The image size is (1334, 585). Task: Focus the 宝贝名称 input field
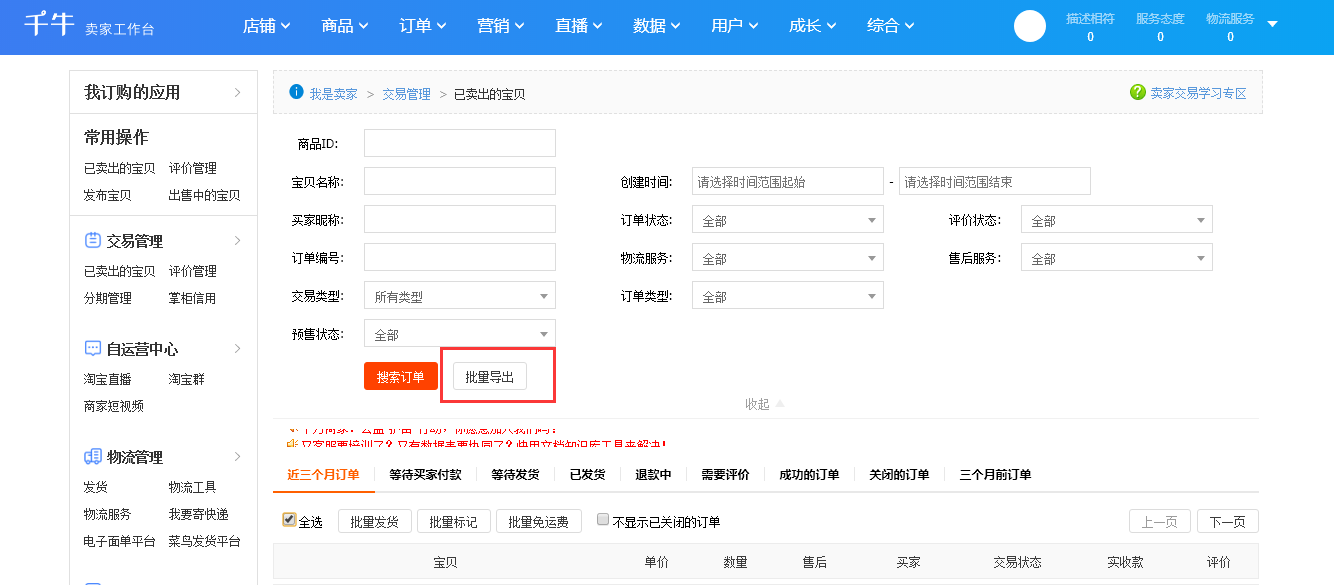[460, 181]
